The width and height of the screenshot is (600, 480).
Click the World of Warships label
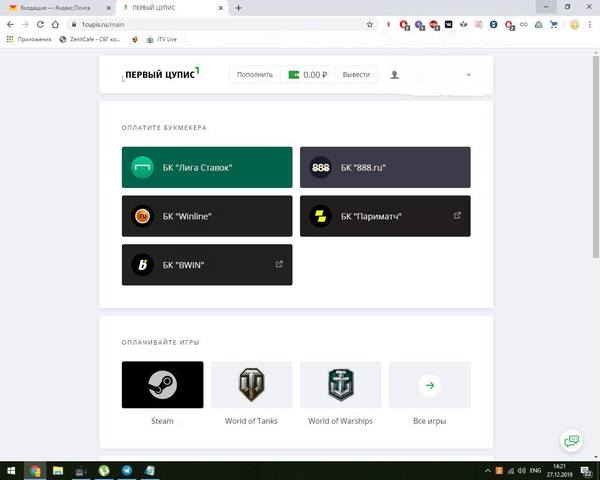tap(340, 421)
